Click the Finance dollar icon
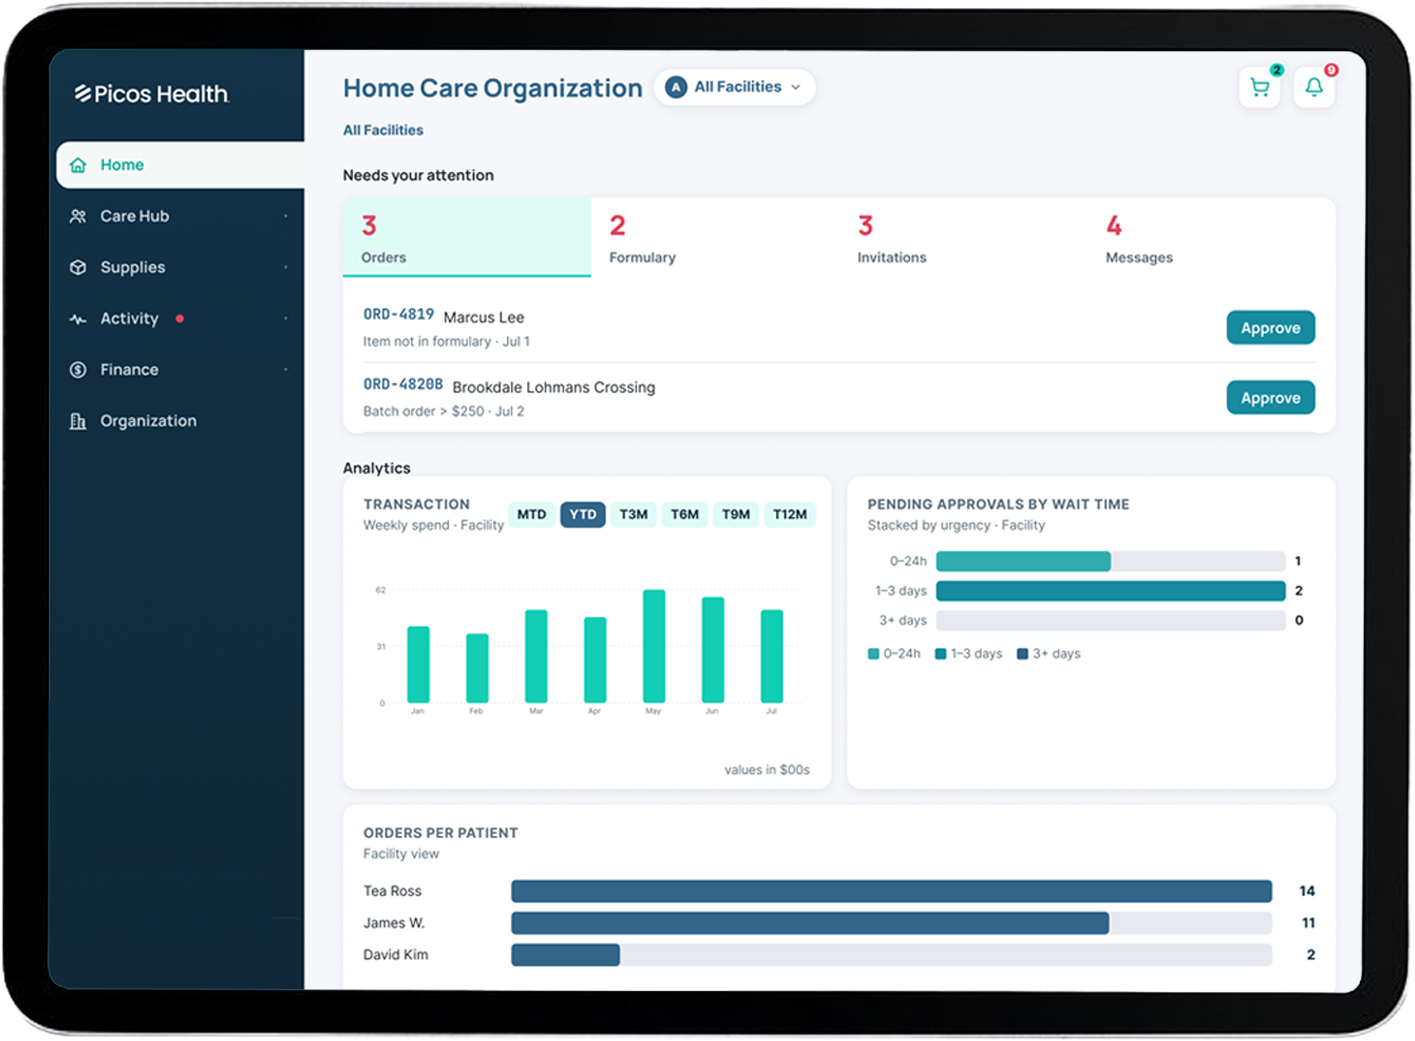 click(x=78, y=370)
